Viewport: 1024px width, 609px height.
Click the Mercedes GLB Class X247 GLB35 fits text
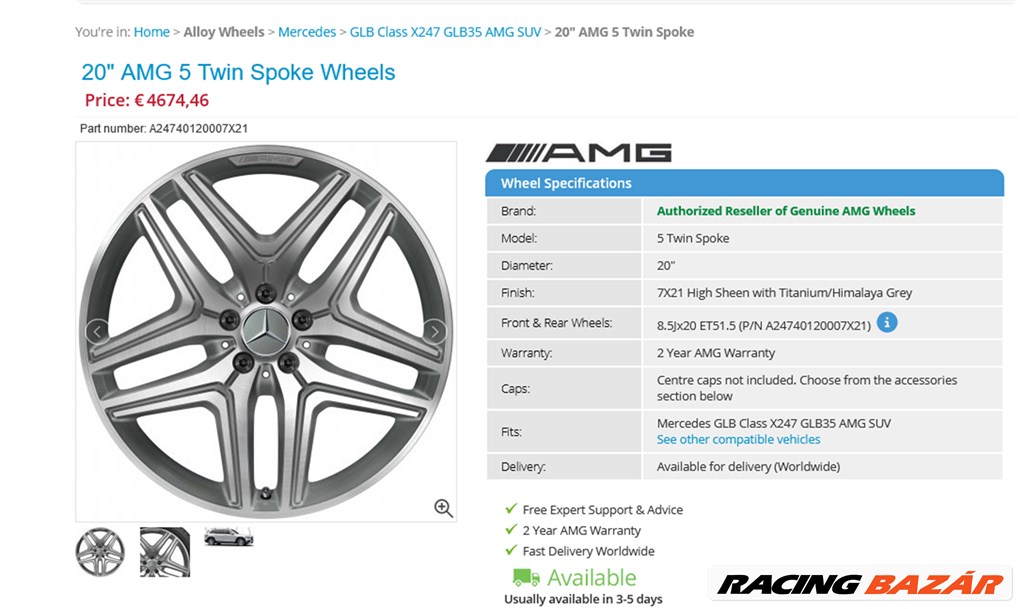tap(774, 423)
